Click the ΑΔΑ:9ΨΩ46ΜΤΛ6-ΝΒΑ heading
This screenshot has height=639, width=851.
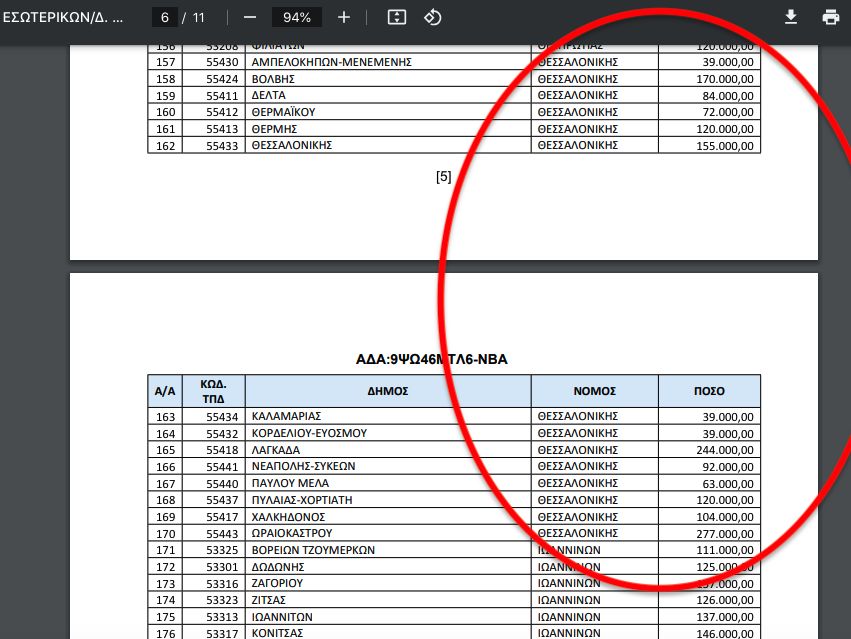[x=431, y=359]
